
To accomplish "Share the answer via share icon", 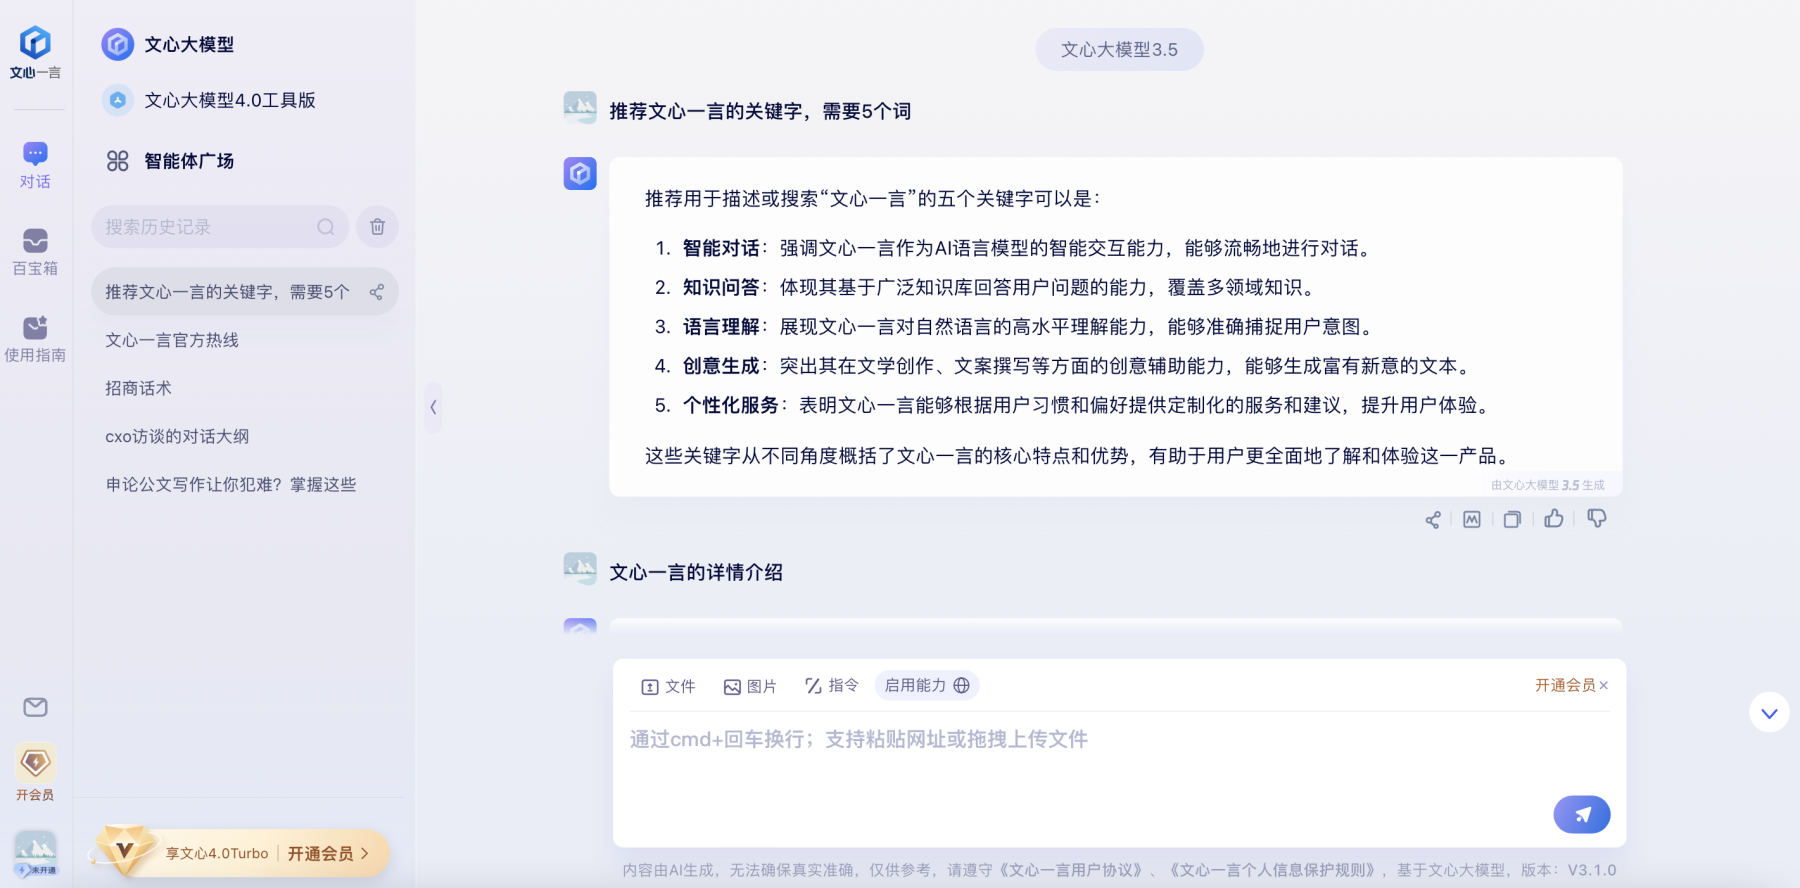I will tap(1433, 519).
